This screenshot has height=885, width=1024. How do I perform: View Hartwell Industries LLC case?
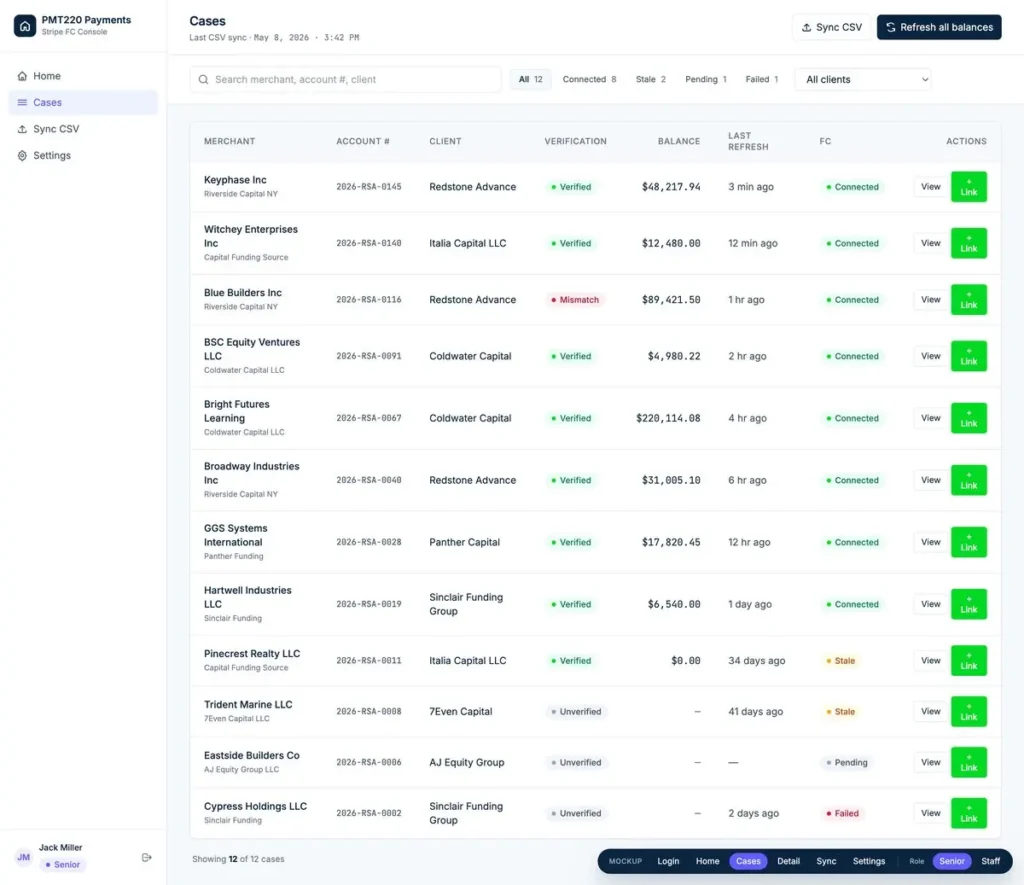(x=930, y=604)
